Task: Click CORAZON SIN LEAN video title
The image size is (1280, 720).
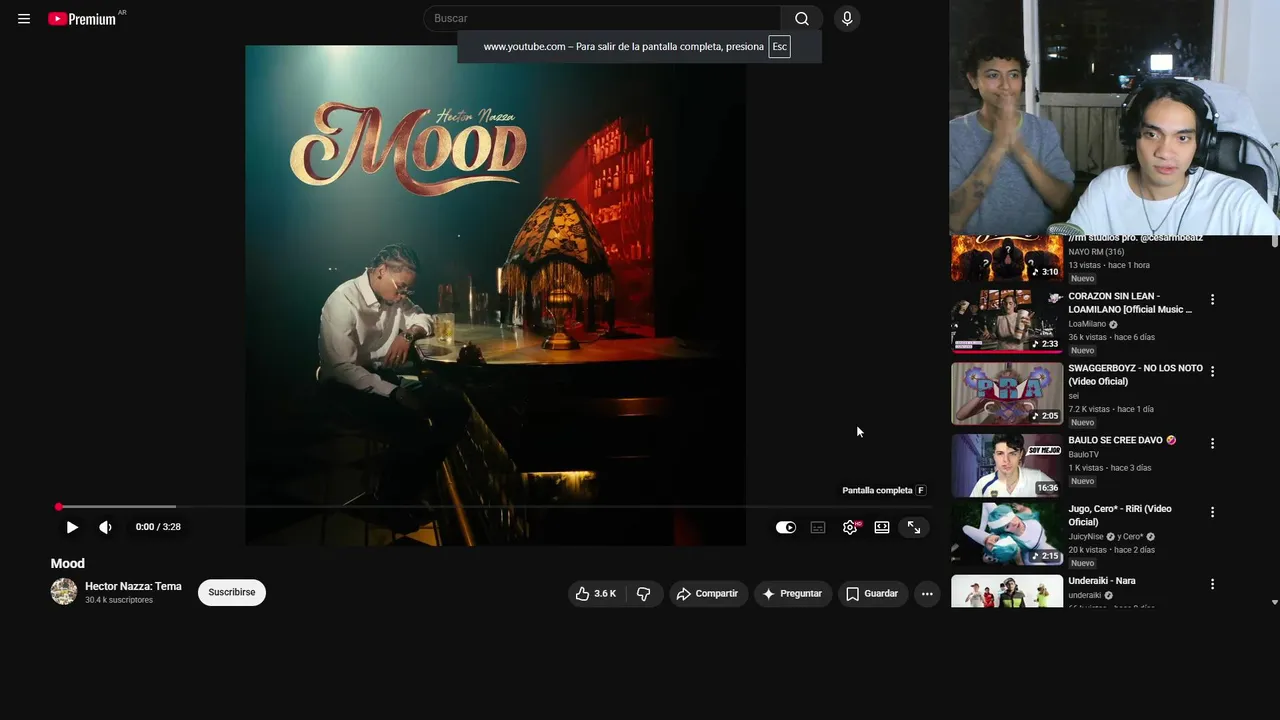Action: 1130,303
